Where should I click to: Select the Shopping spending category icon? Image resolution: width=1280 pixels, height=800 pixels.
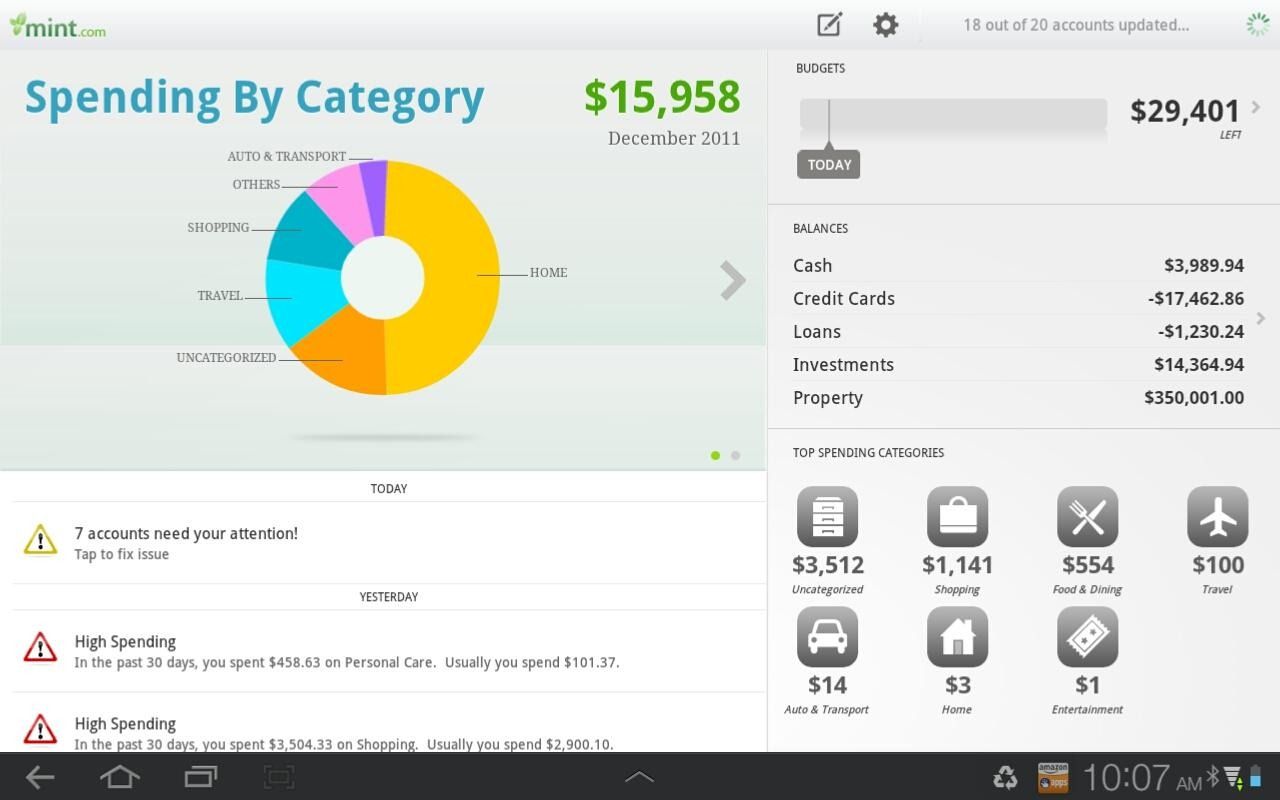(957, 516)
